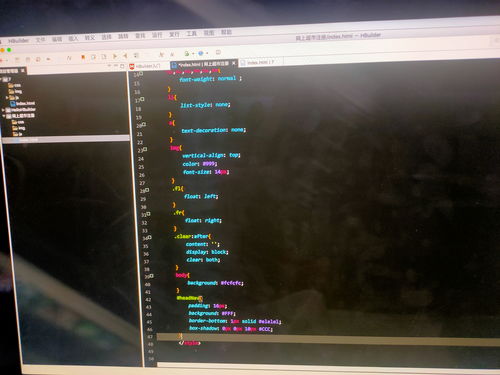Image resolution: width=500 pixels, height=375 pixels.
Task: Click the orange right-pointing arrow toolbar icon
Action: point(115,56)
